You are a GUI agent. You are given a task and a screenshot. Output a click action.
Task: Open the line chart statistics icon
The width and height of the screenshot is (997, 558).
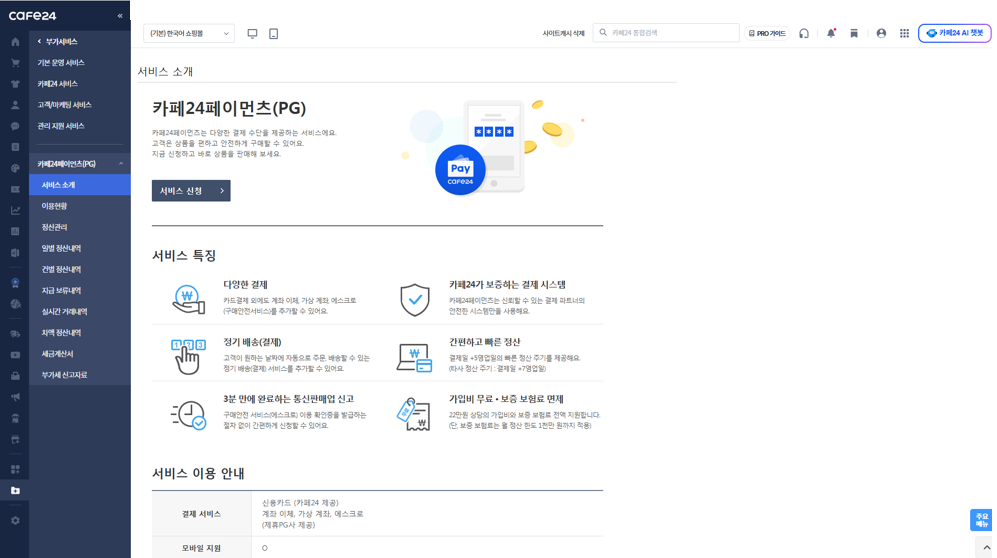point(15,210)
